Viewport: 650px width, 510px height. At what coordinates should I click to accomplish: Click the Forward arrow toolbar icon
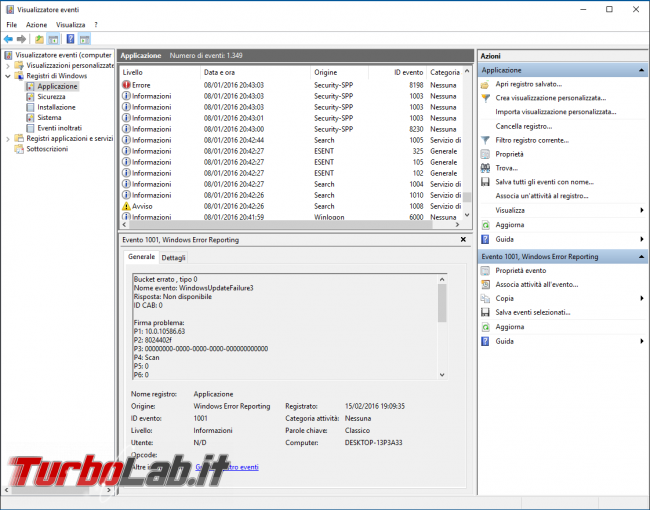click(x=22, y=39)
